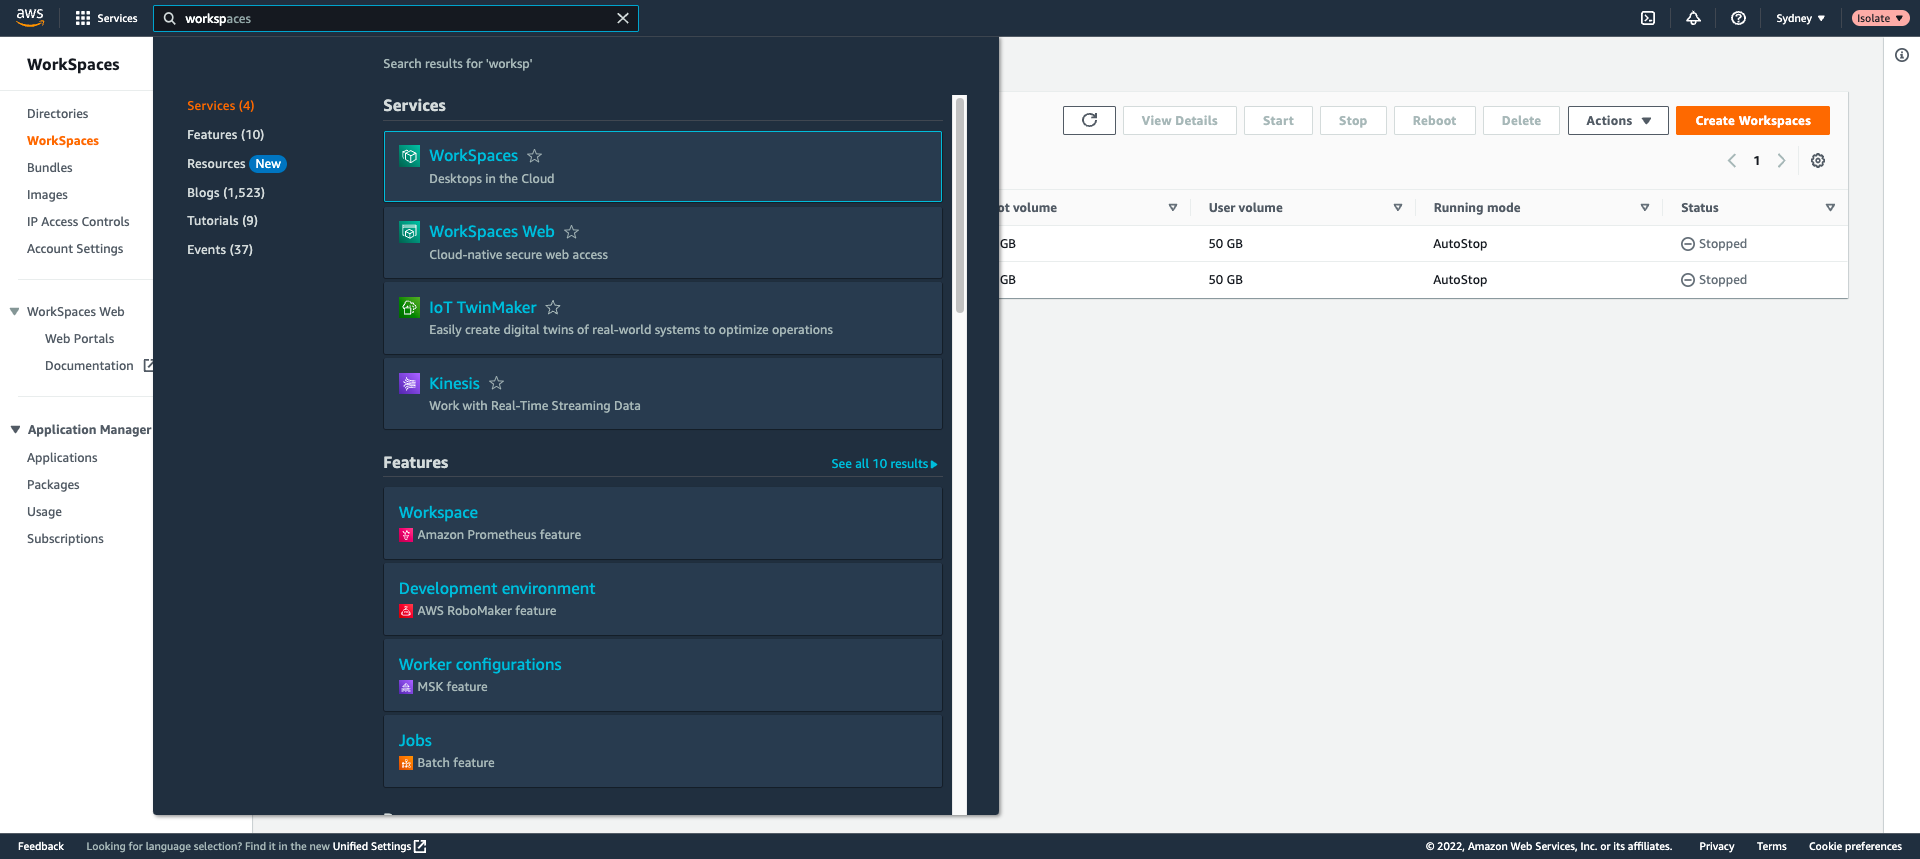
Task: Open the Sydney region dropdown
Action: tap(1800, 18)
